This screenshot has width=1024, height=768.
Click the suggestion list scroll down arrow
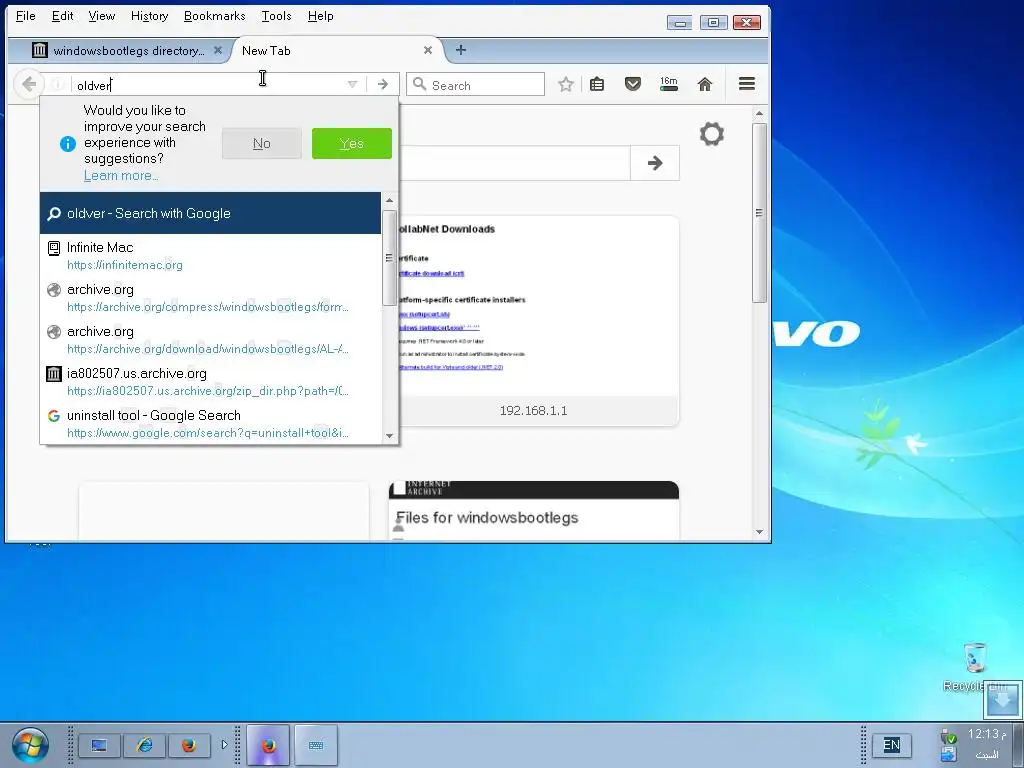click(x=390, y=436)
